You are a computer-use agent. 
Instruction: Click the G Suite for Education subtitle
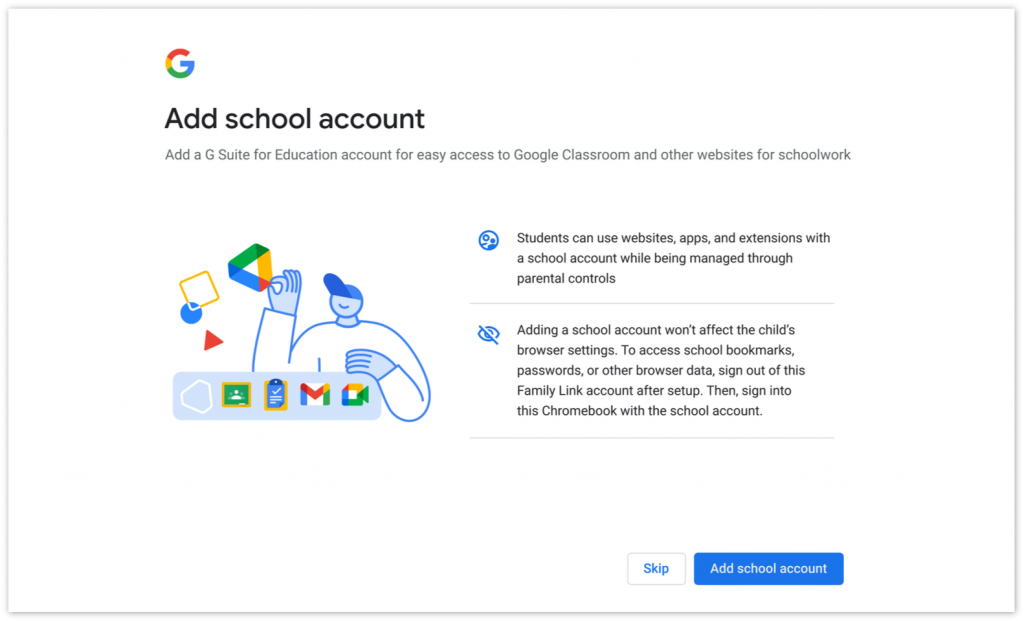pyautogui.click(x=507, y=155)
